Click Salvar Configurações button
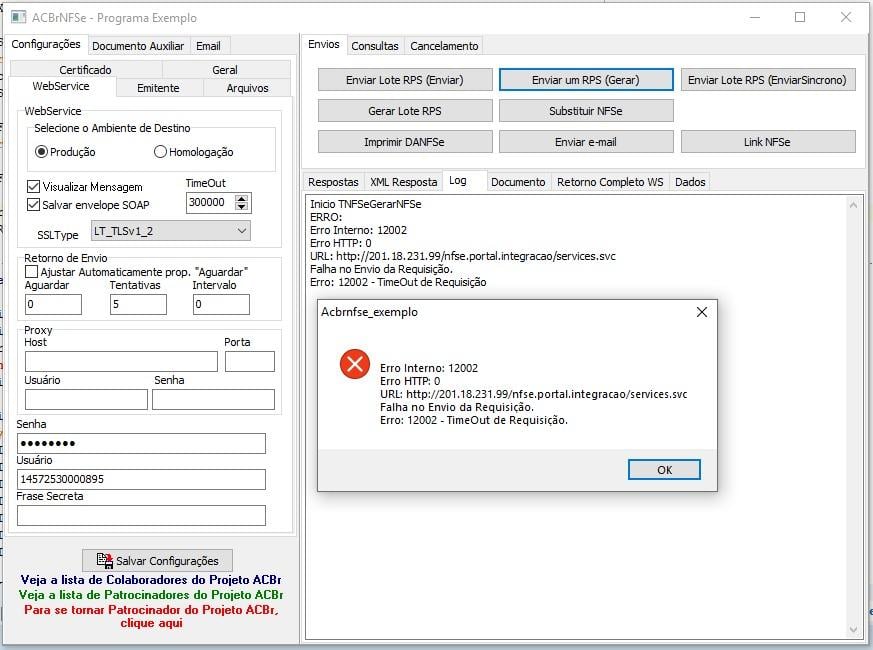This screenshot has width=873, height=650. click(157, 560)
